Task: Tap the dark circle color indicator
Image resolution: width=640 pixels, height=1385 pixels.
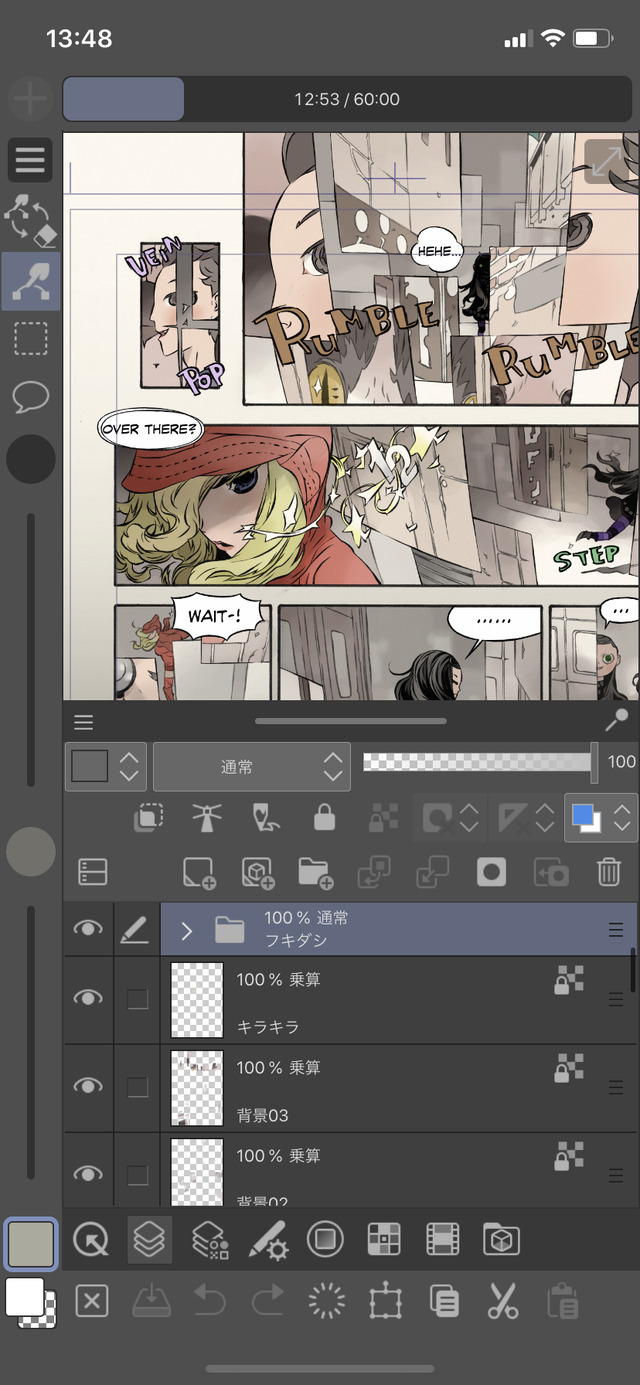Action: pyautogui.click(x=30, y=459)
